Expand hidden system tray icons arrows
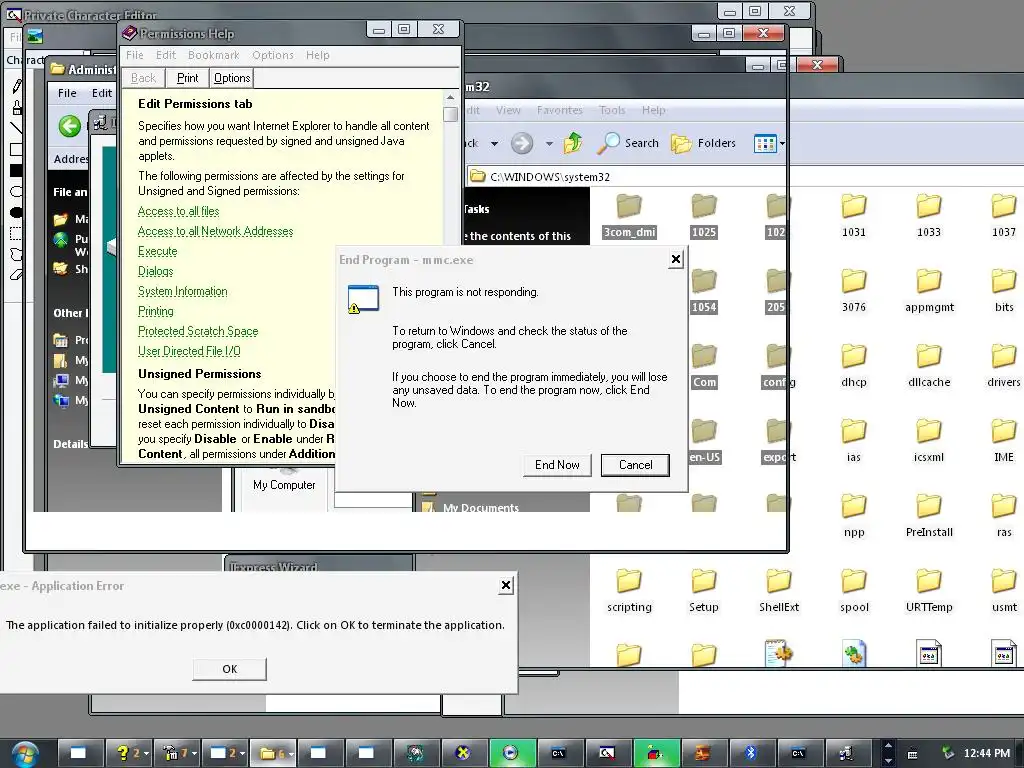 point(888,753)
